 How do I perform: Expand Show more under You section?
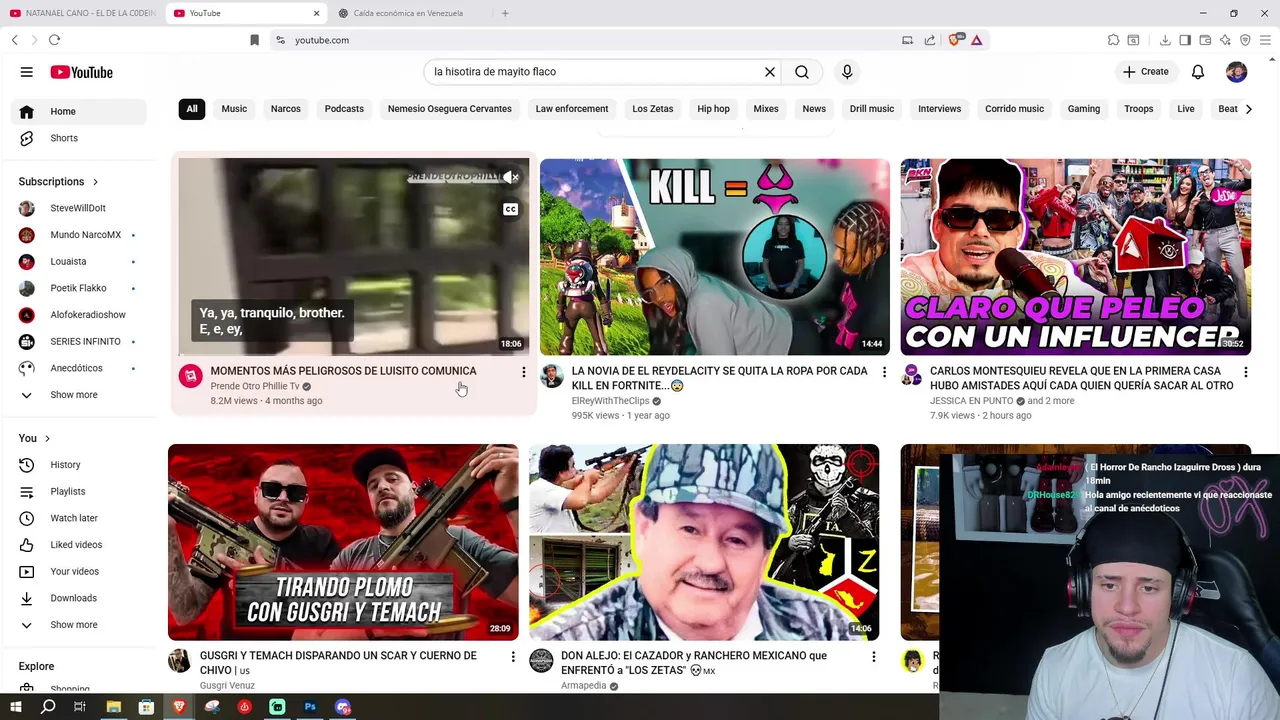point(79,625)
